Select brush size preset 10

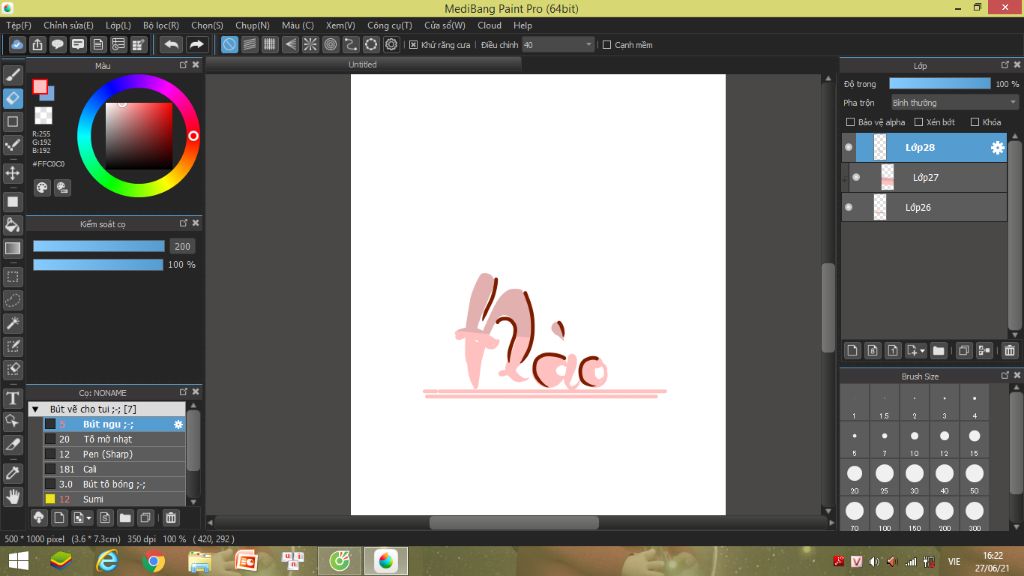tap(914, 441)
